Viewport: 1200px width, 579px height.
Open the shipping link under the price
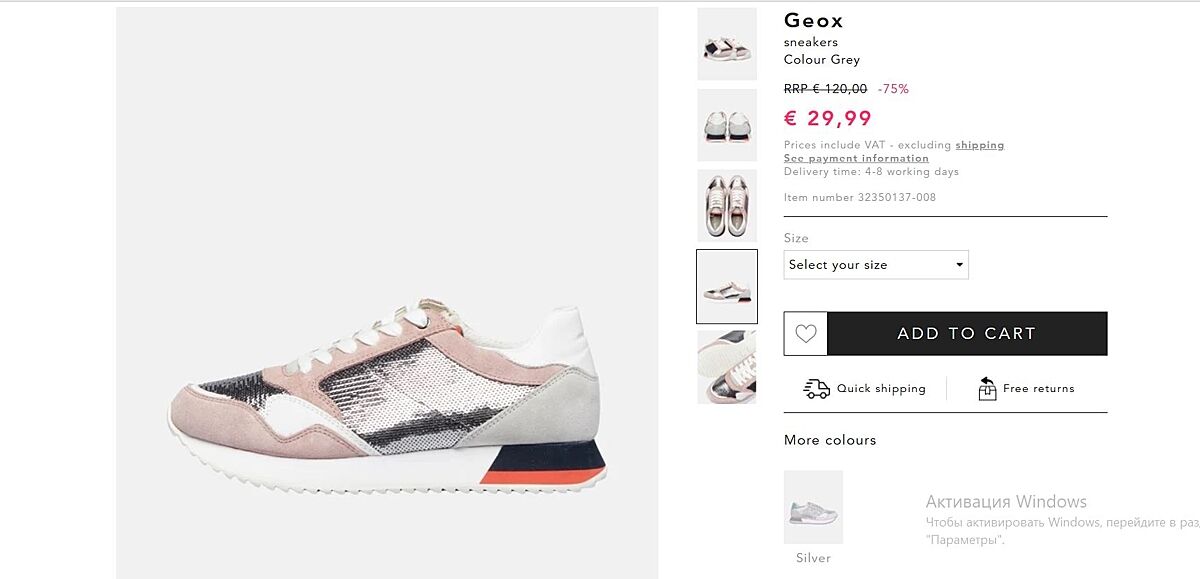pos(979,145)
